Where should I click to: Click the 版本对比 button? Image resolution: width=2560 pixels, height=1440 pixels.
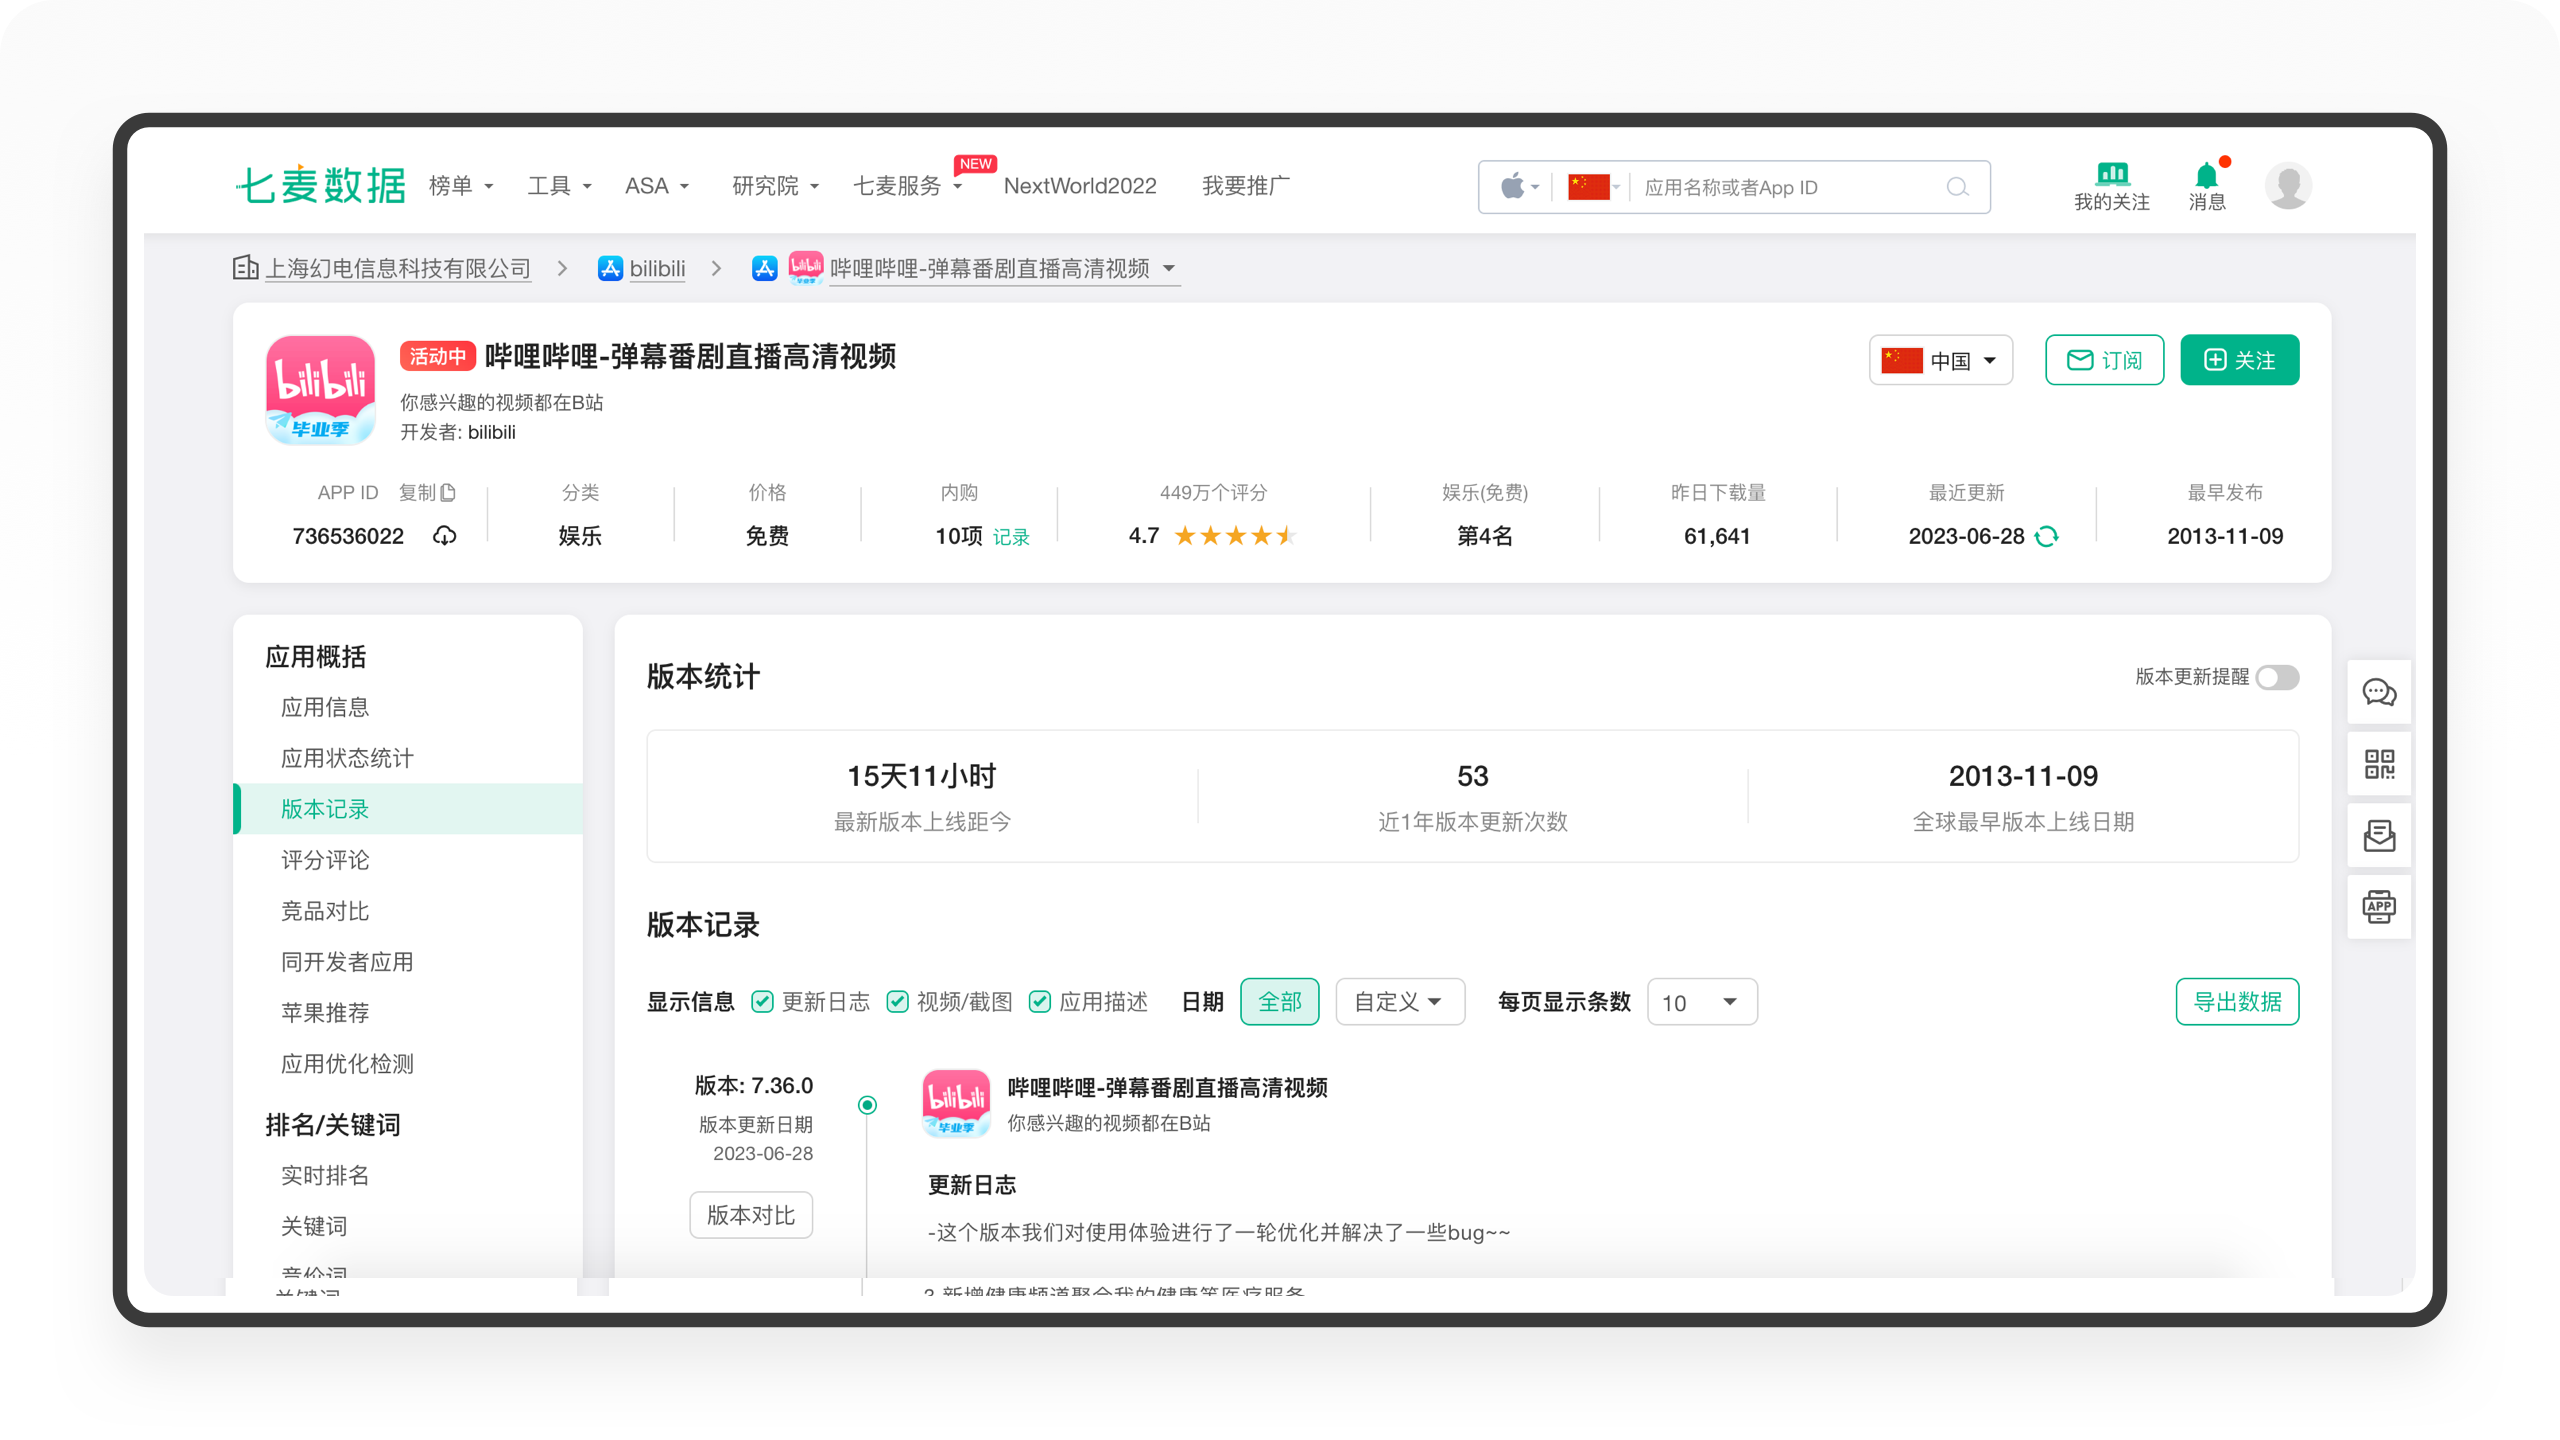(750, 1215)
